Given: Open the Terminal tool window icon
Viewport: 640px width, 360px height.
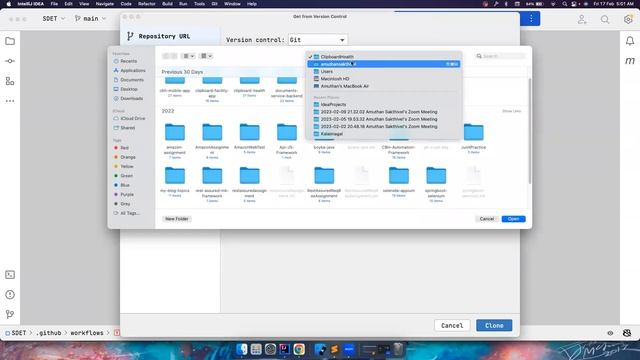Looking at the screenshot, I should coord(10,275).
